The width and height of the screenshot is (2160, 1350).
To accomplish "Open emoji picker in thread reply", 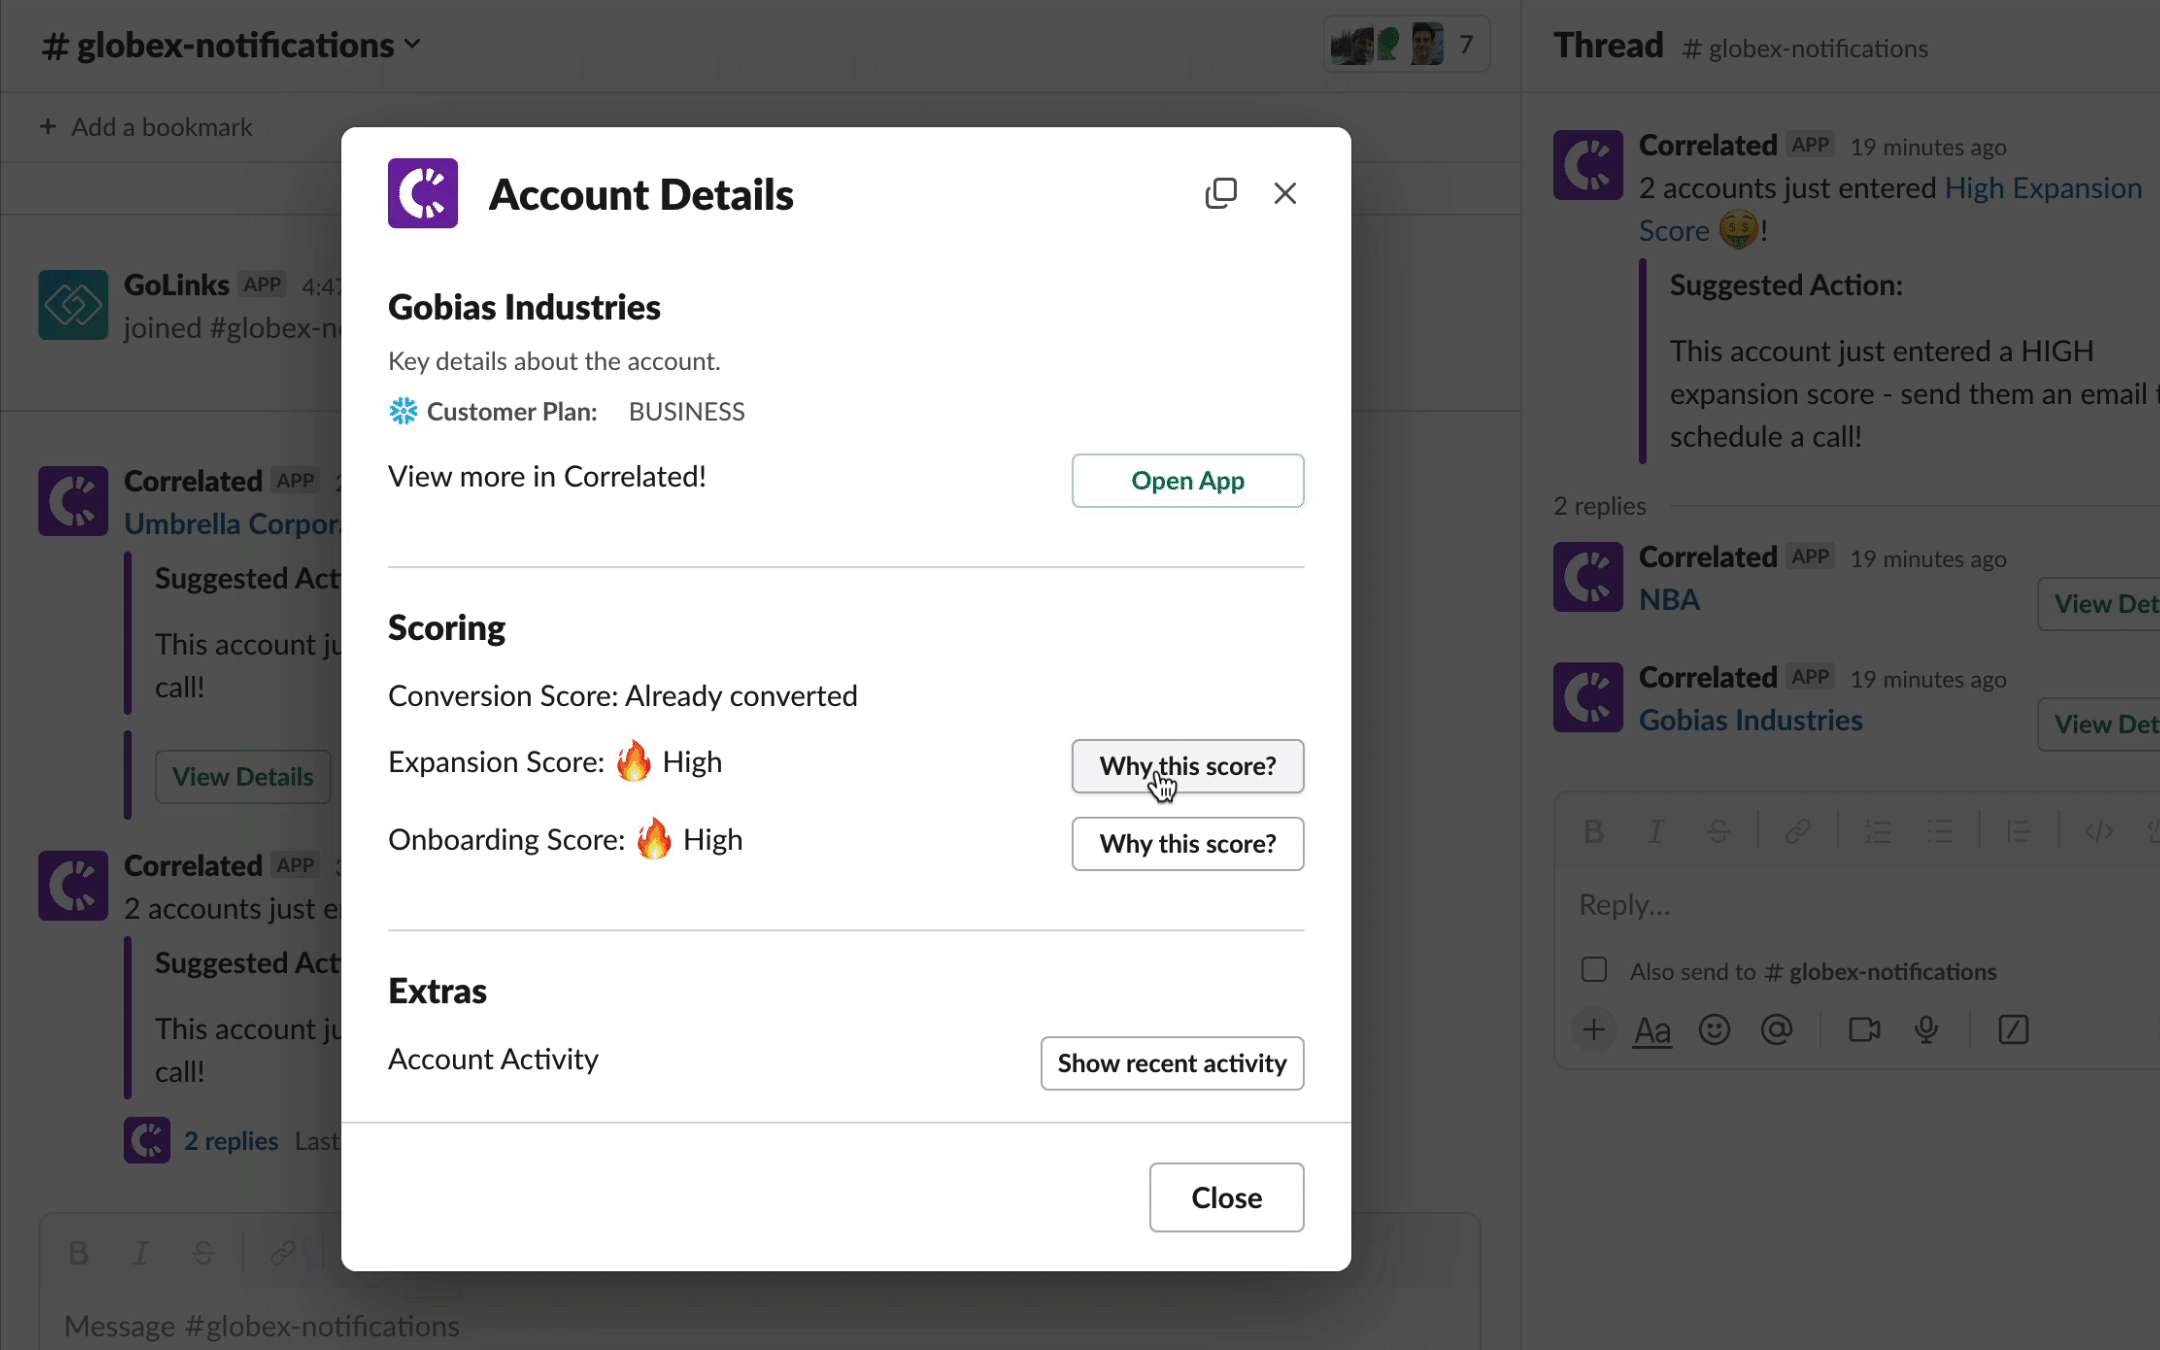I will coord(1714,1029).
